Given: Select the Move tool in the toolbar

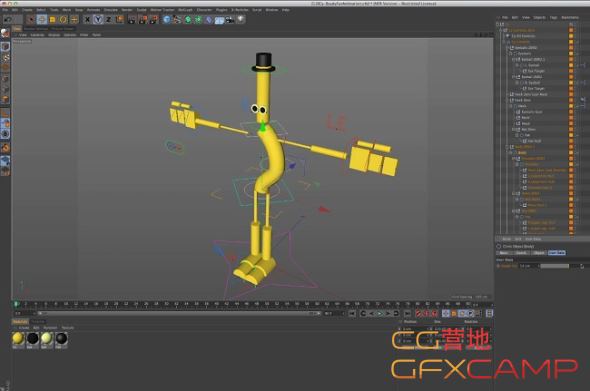Looking at the screenshot, I should coord(42,19).
